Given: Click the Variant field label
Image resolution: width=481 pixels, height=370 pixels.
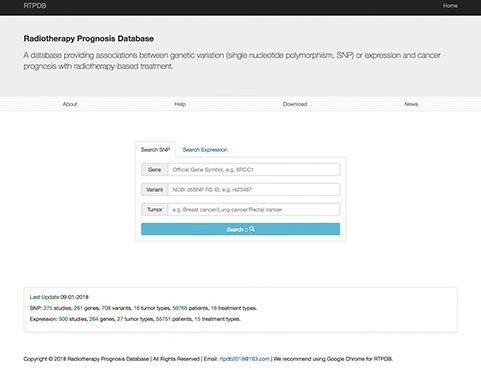Looking at the screenshot, I should [x=155, y=190].
